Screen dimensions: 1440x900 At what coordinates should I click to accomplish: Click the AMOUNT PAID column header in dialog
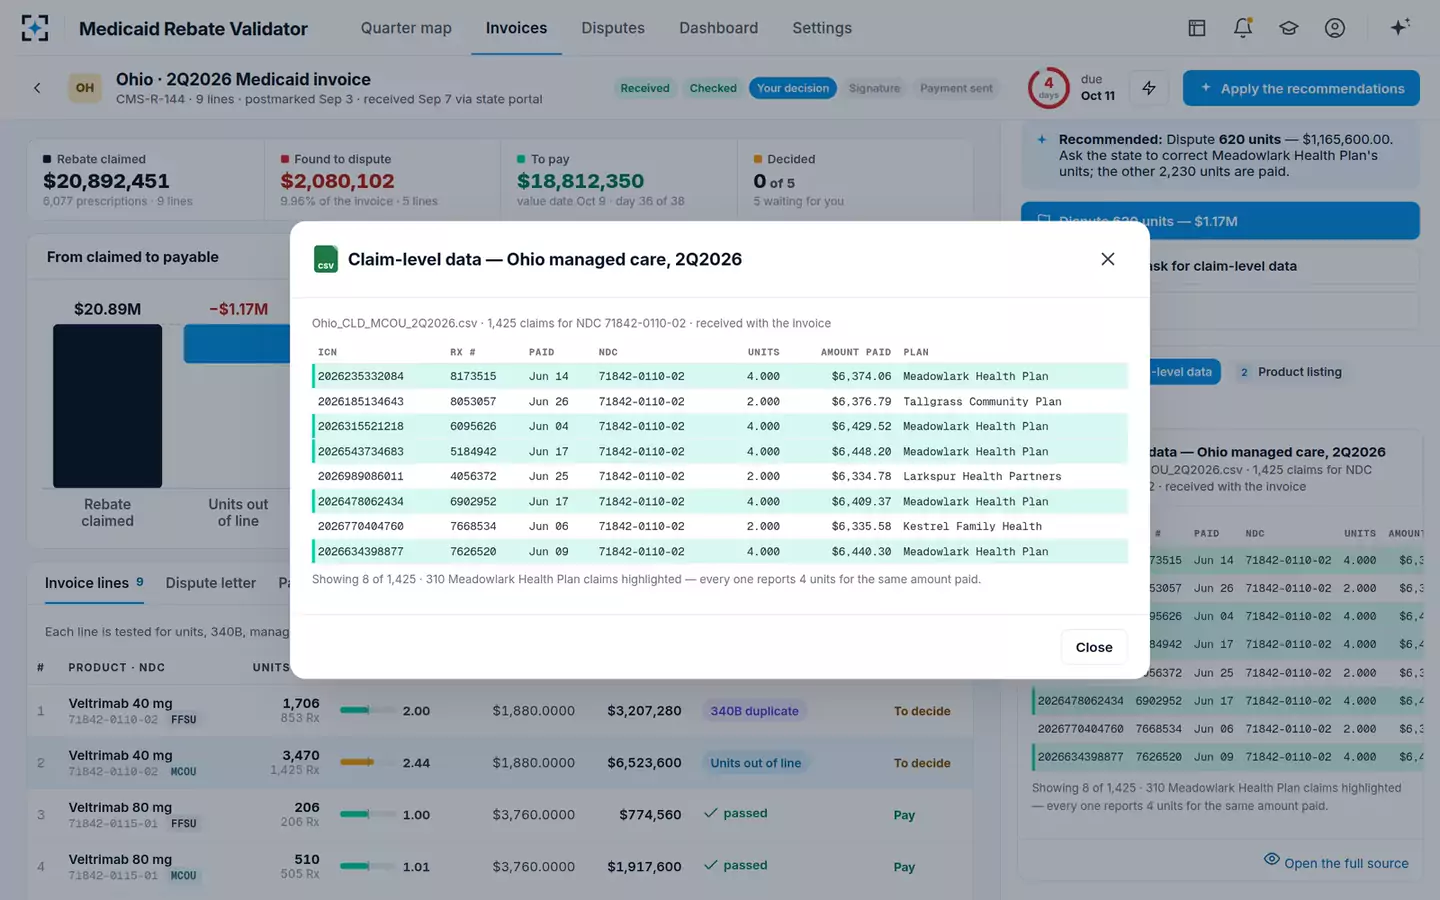tap(856, 352)
